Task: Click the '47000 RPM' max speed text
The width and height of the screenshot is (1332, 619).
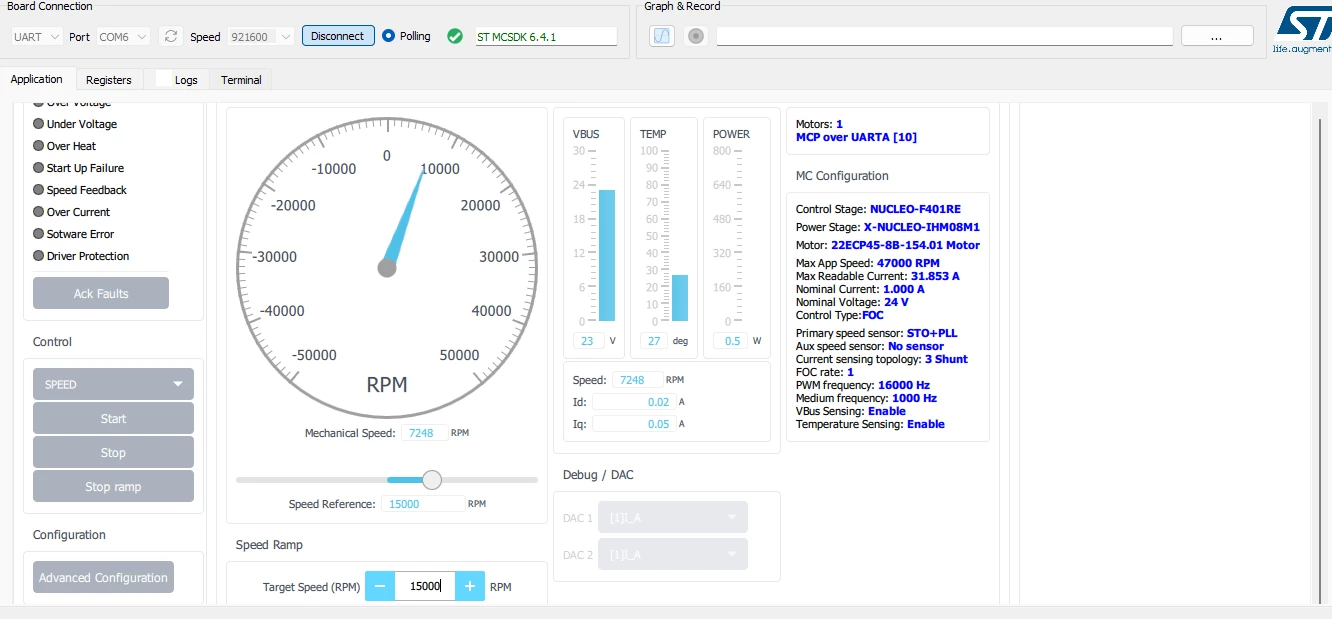Action: 908,263
